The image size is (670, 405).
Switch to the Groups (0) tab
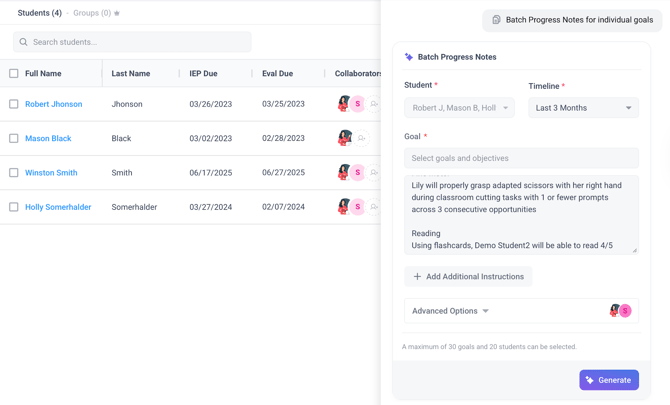point(92,13)
